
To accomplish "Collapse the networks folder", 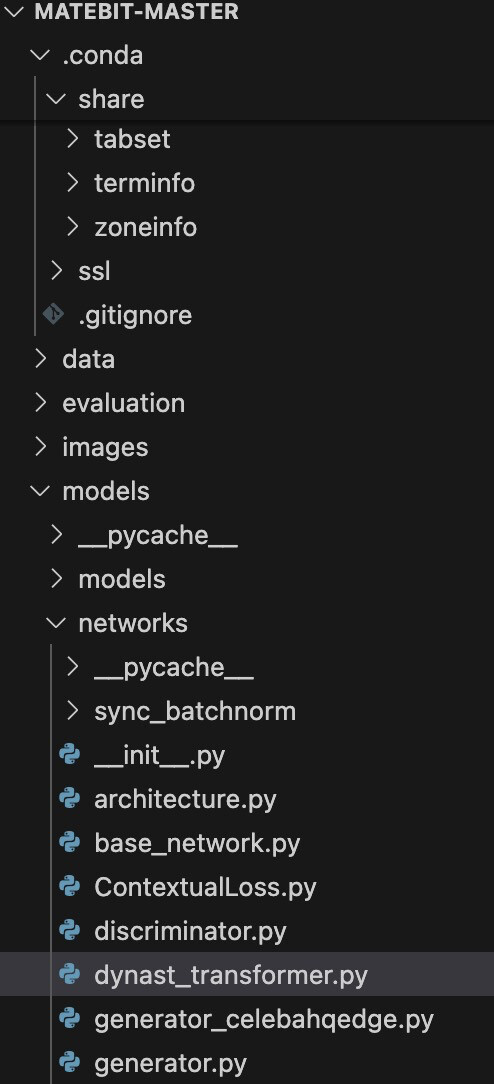I will [x=57, y=623].
